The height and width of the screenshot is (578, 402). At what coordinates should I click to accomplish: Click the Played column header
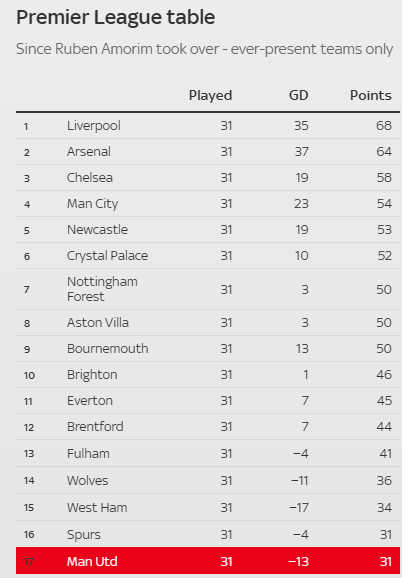coord(210,96)
